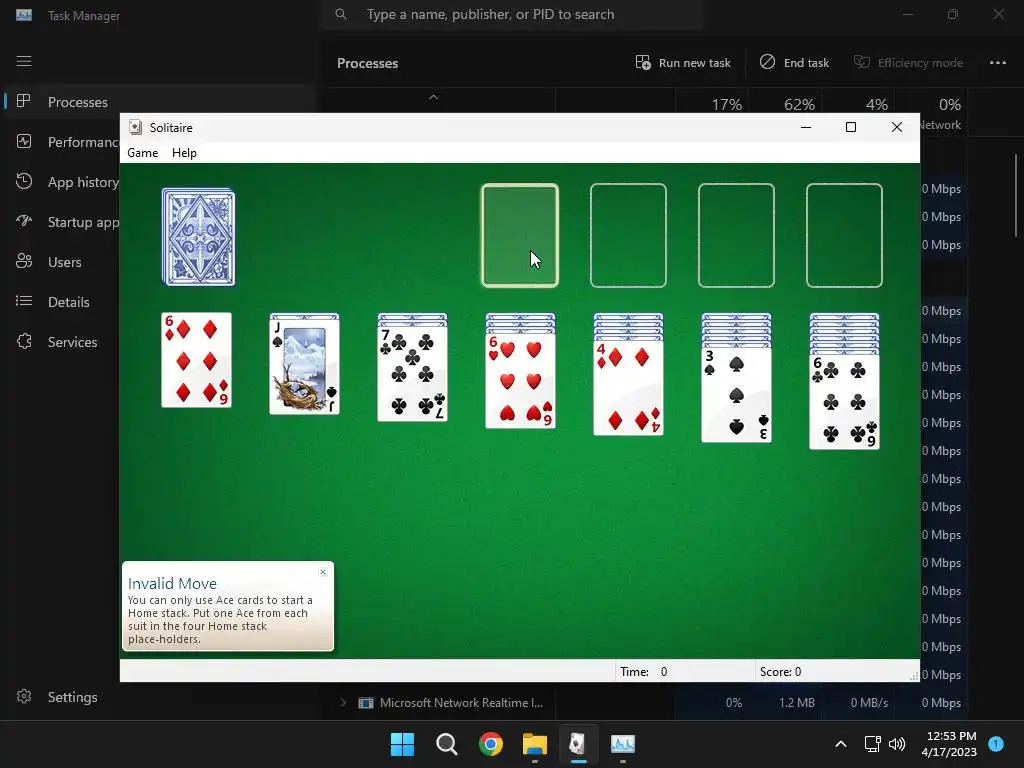Open File Explorer from taskbar
Image resolution: width=1024 pixels, height=768 pixels.
coord(534,744)
